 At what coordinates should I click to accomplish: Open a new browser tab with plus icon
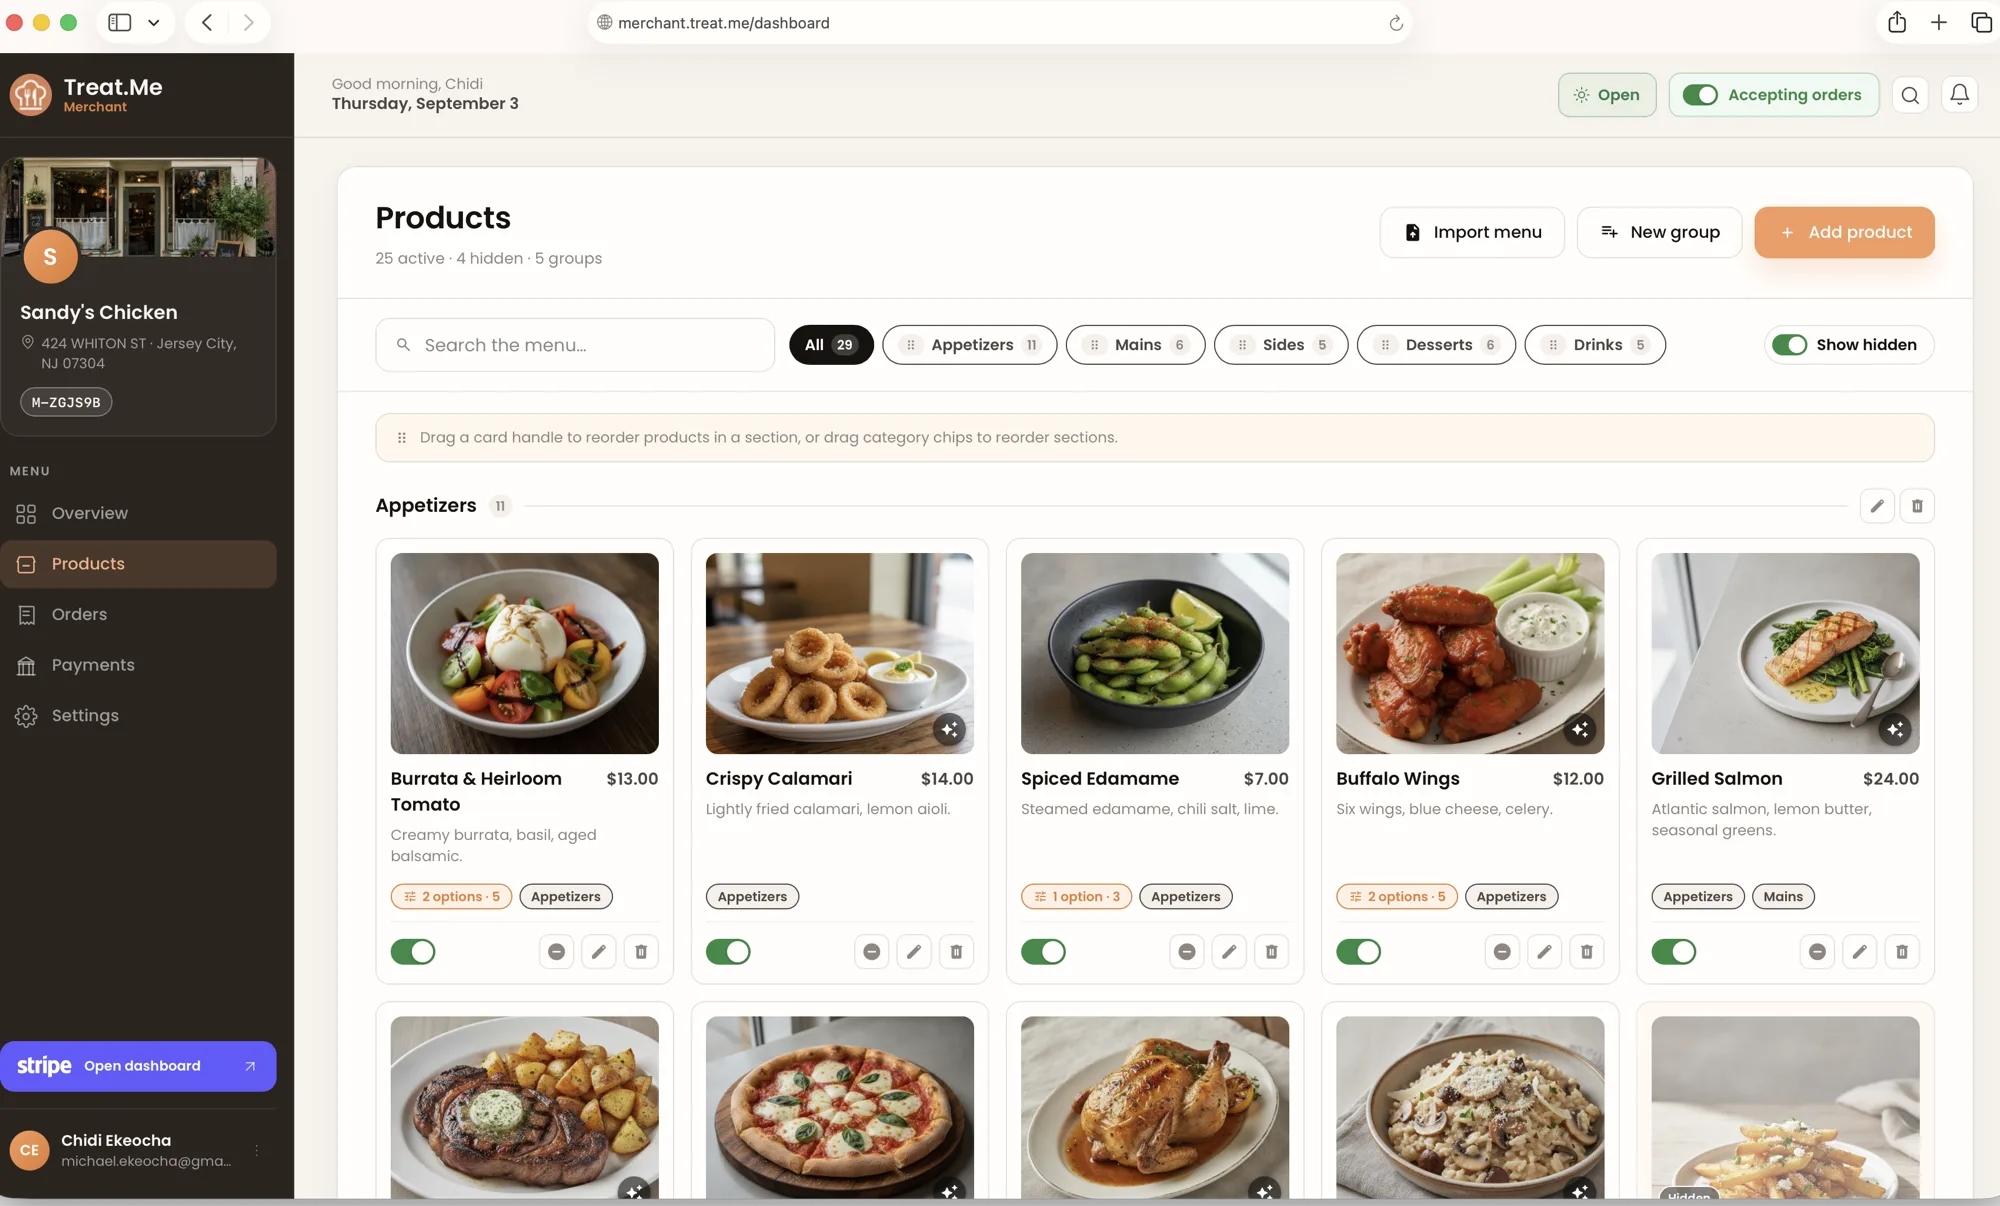click(x=1938, y=22)
